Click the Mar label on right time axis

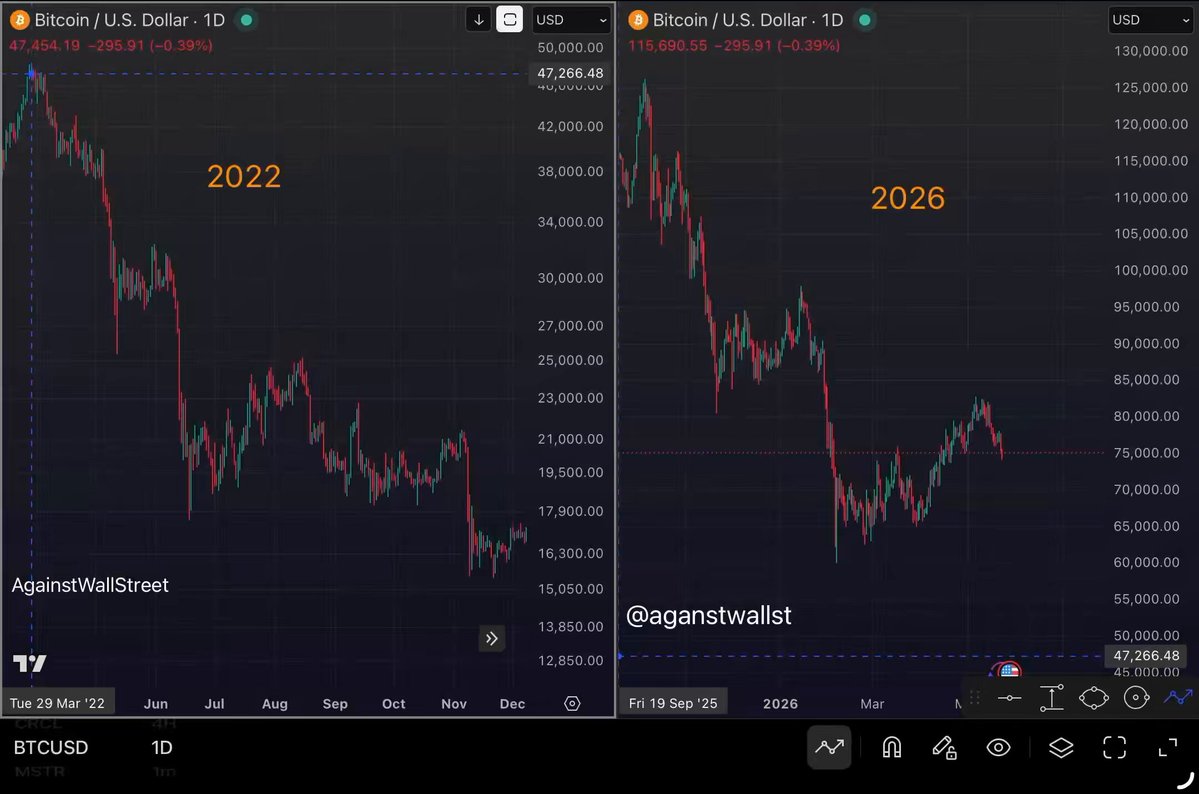tap(872, 704)
